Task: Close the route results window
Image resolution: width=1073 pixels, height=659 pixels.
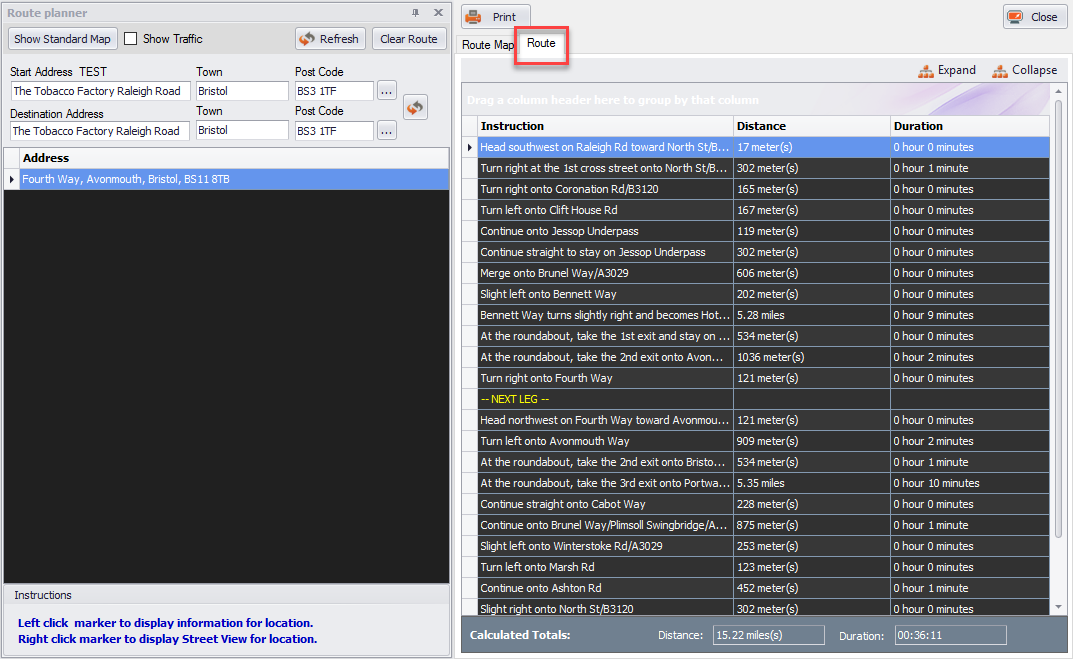Action: [1035, 17]
